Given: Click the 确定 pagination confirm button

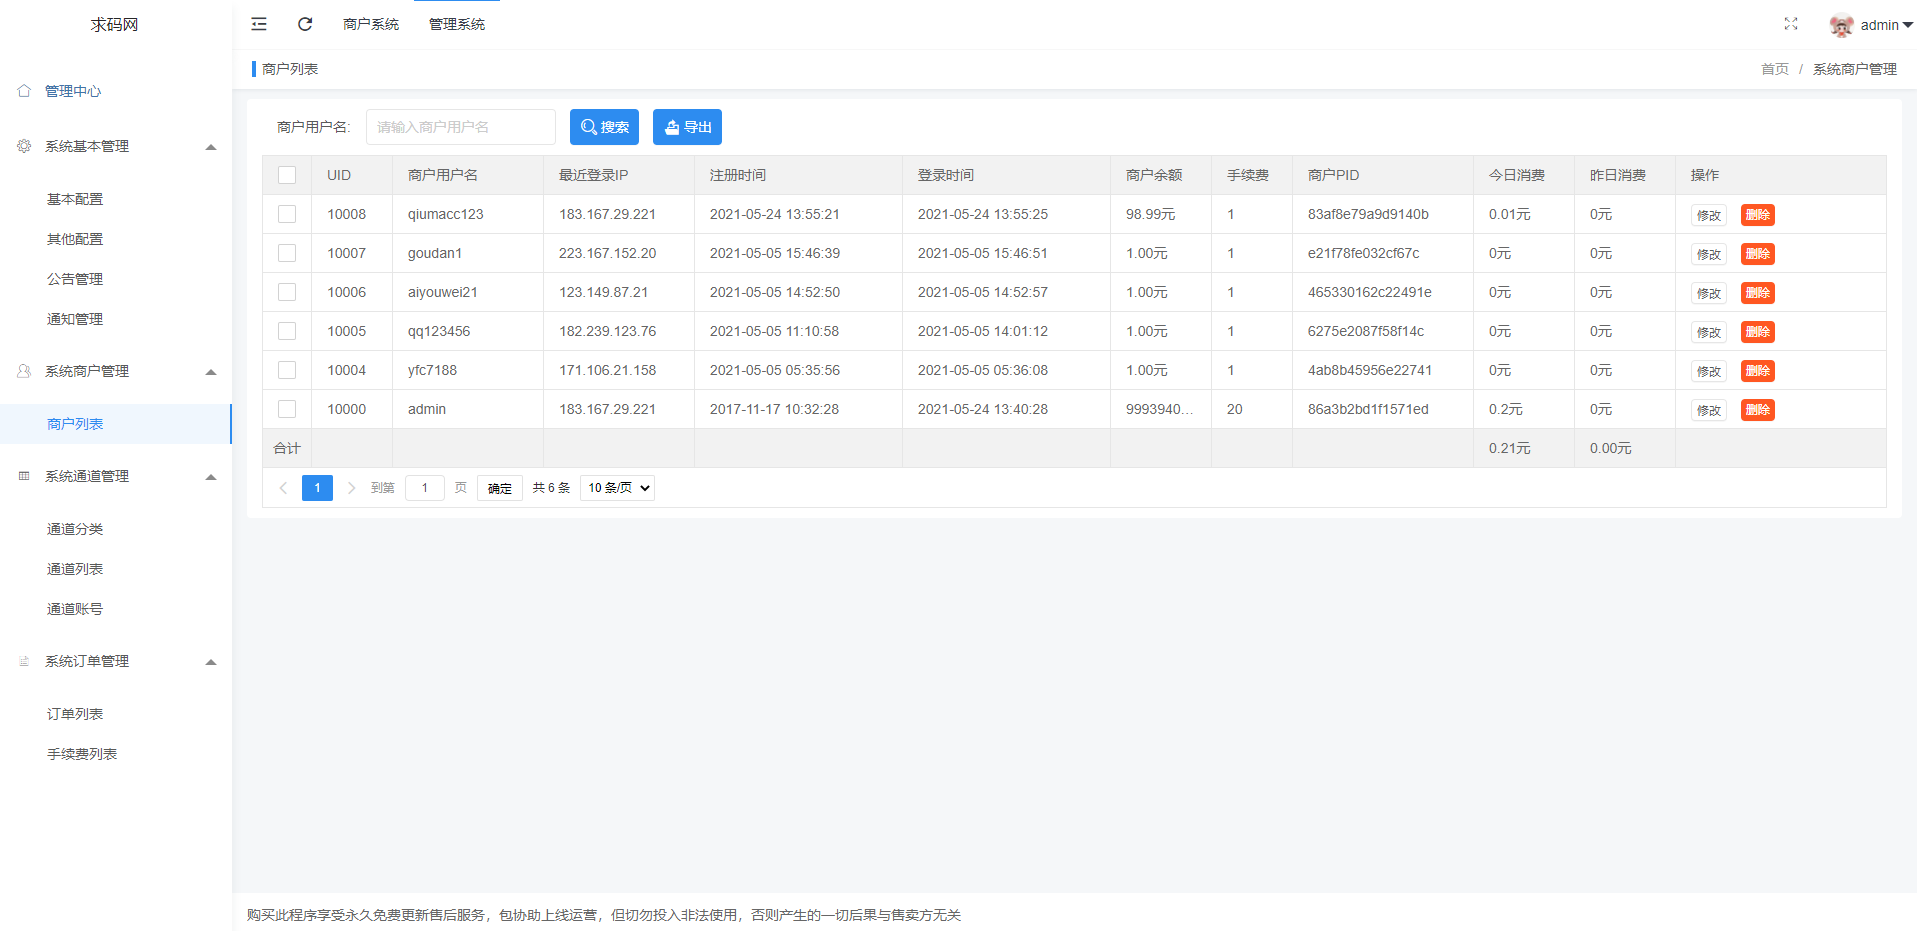Looking at the screenshot, I should 500,488.
